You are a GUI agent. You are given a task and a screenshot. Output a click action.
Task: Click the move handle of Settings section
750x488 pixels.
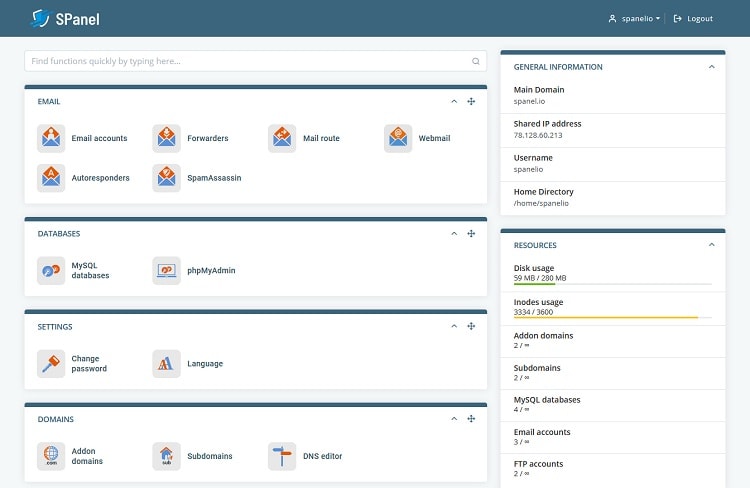coord(471,326)
